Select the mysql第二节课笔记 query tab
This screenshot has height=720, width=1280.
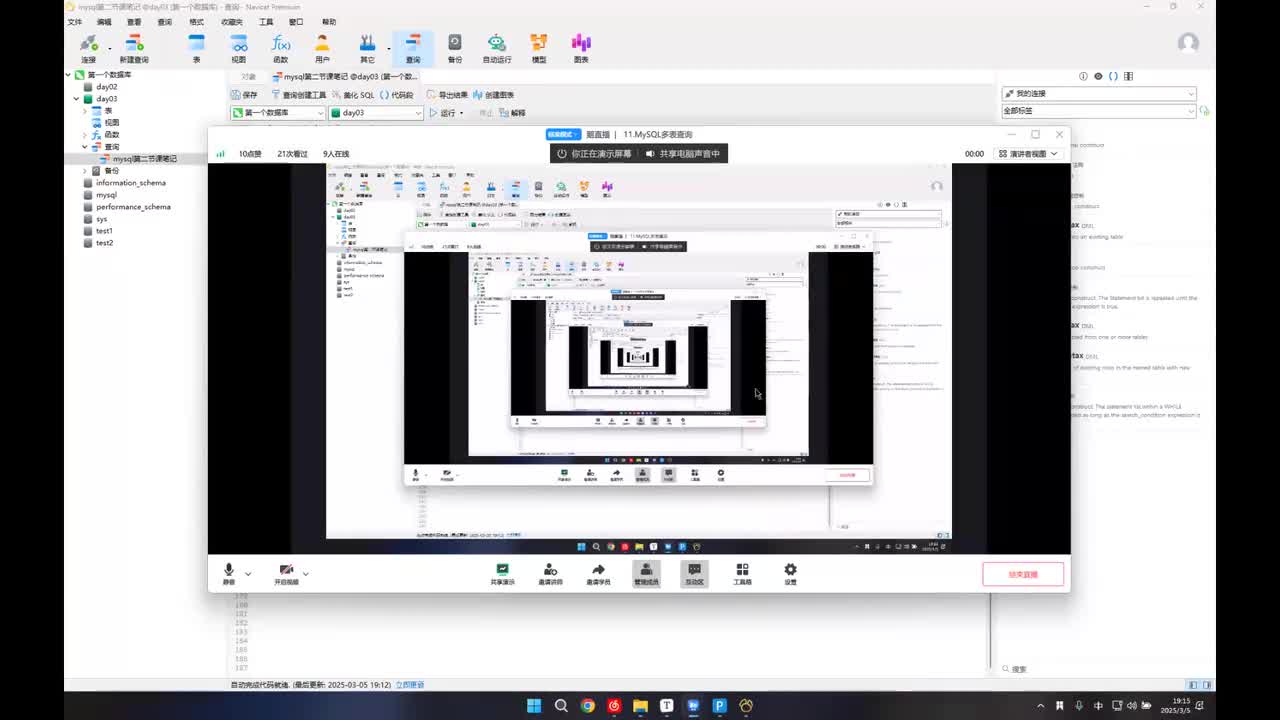click(344, 77)
